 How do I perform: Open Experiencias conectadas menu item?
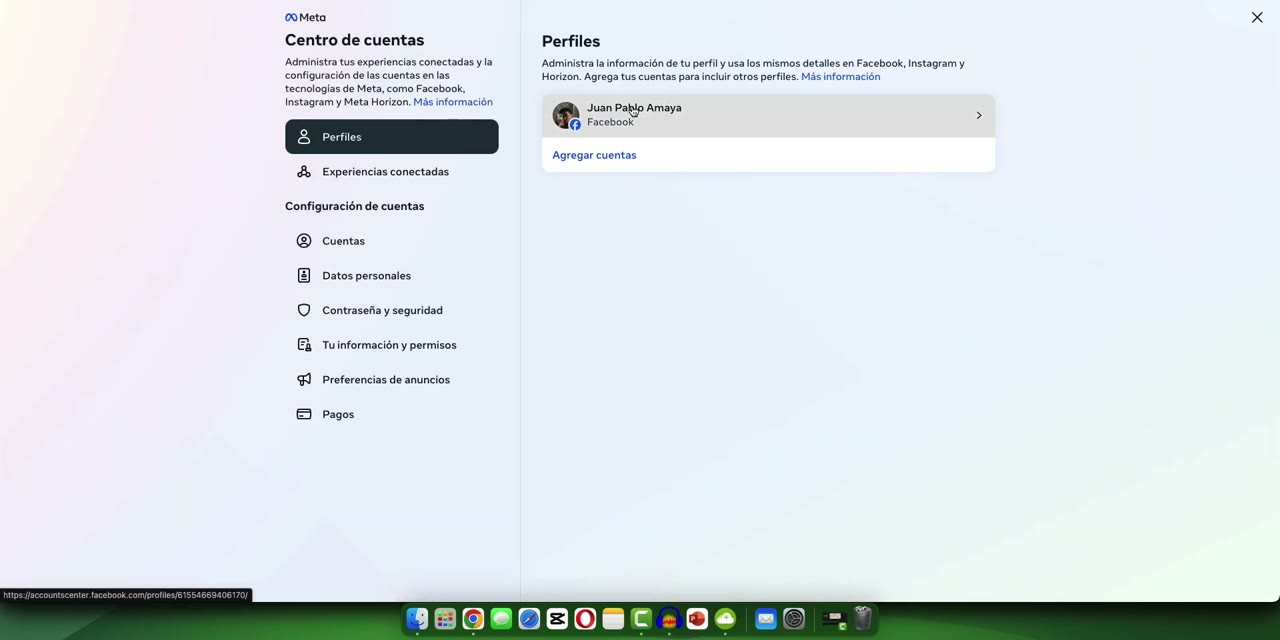[391, 172]
